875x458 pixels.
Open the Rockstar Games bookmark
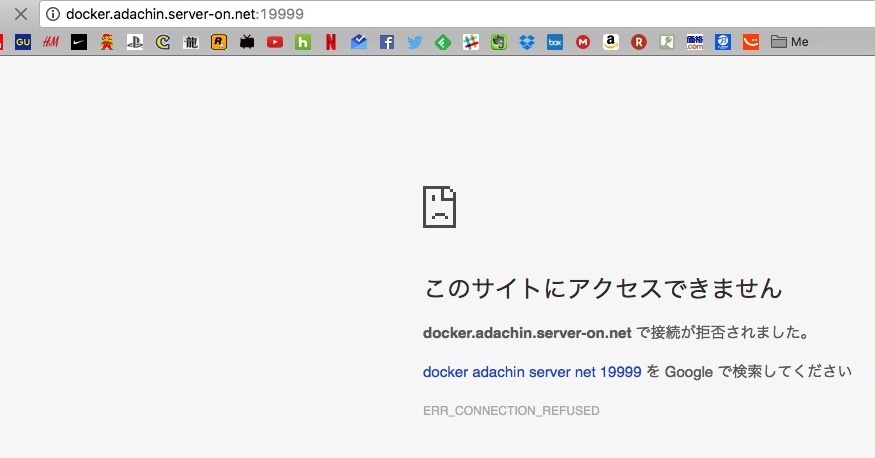pos(218,42)
